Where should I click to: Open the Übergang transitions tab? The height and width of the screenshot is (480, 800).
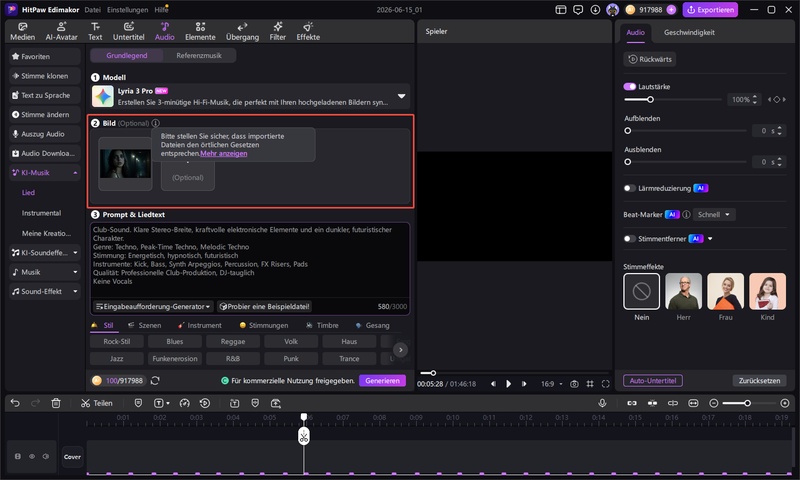point(242,32)
